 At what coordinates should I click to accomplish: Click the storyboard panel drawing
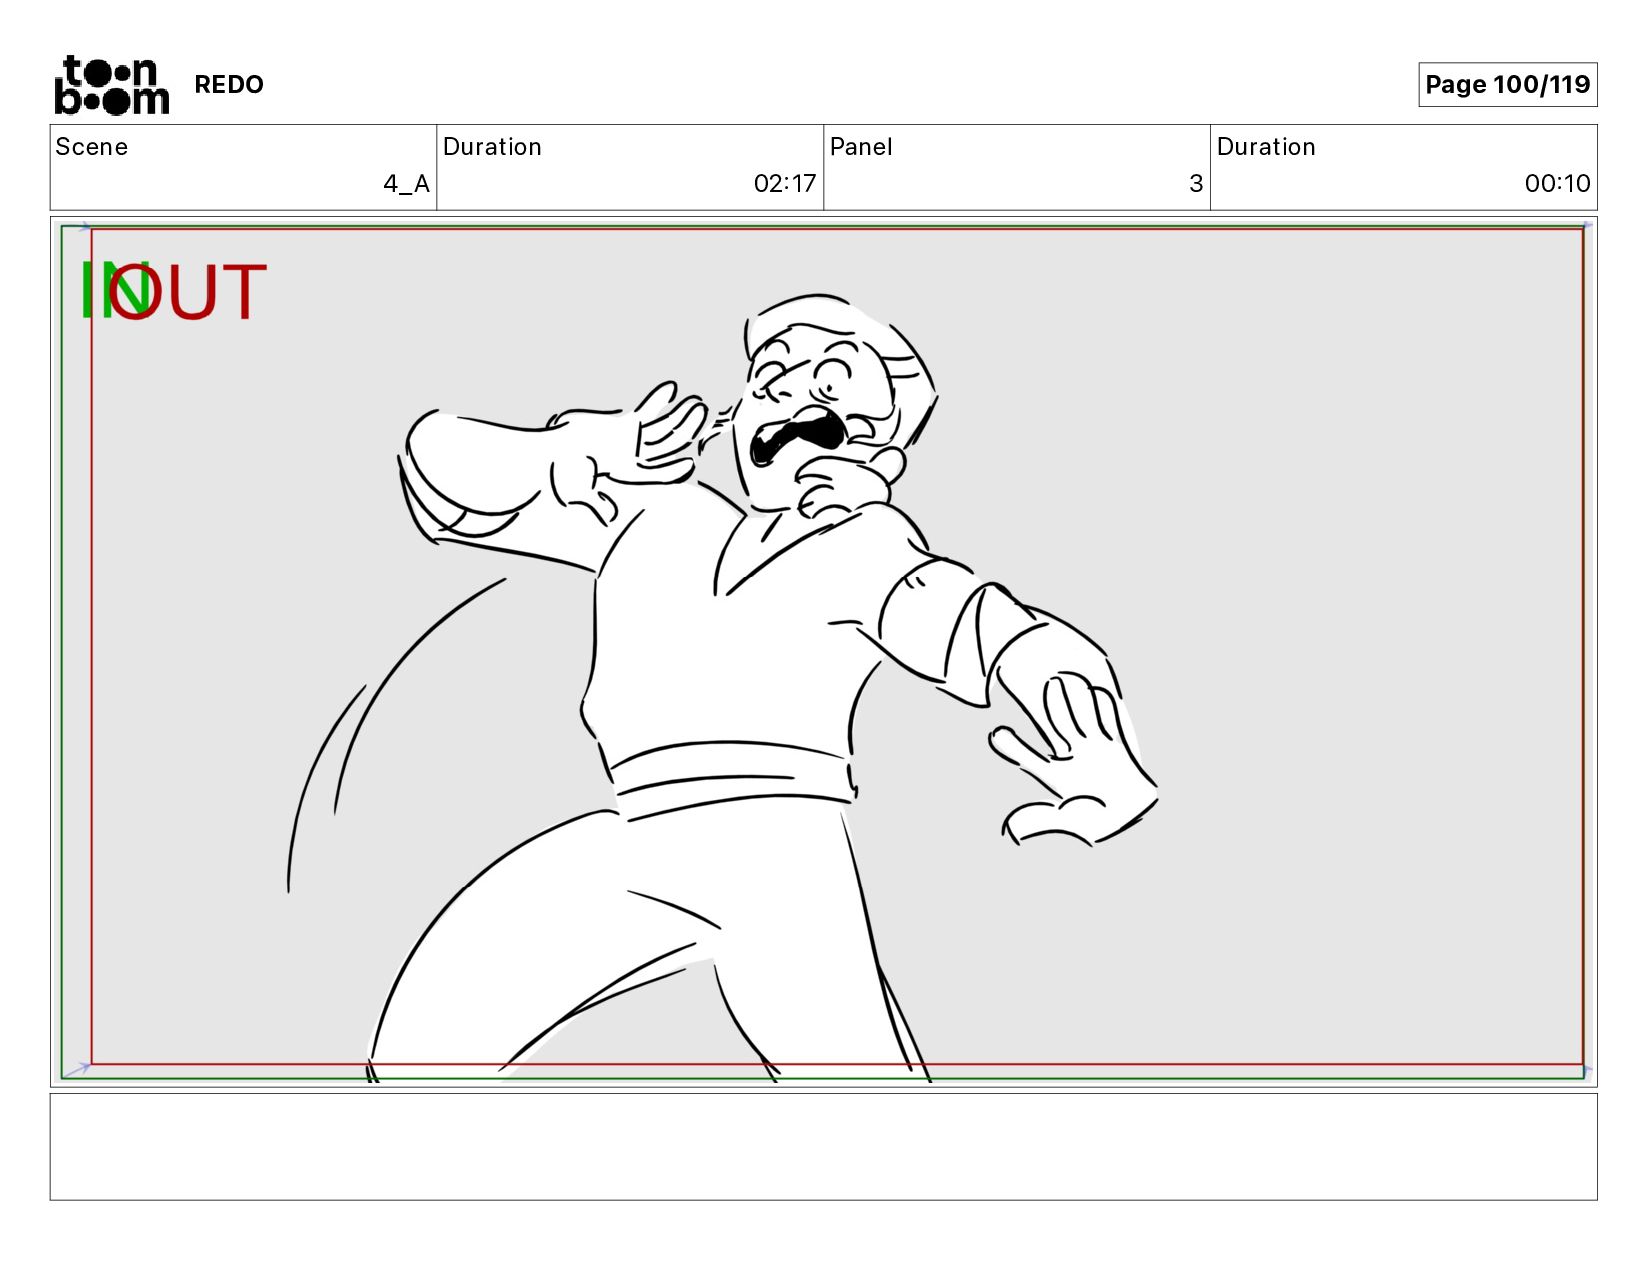[x=823, y=652]
